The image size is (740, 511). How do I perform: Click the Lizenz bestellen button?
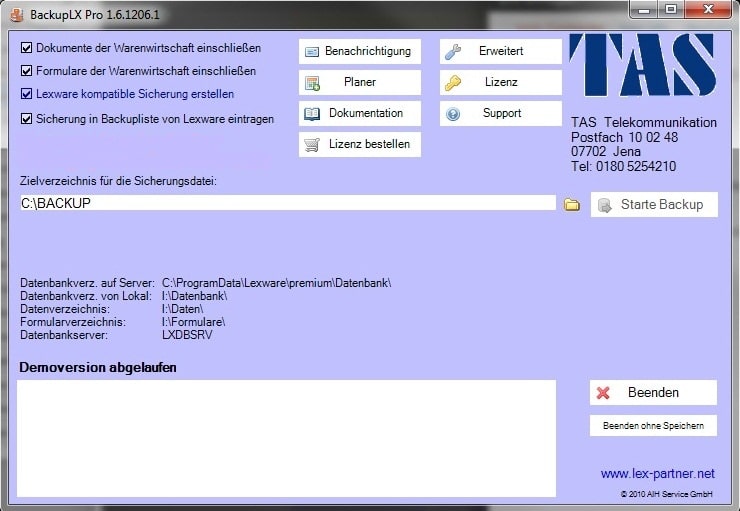coord(360,144)
